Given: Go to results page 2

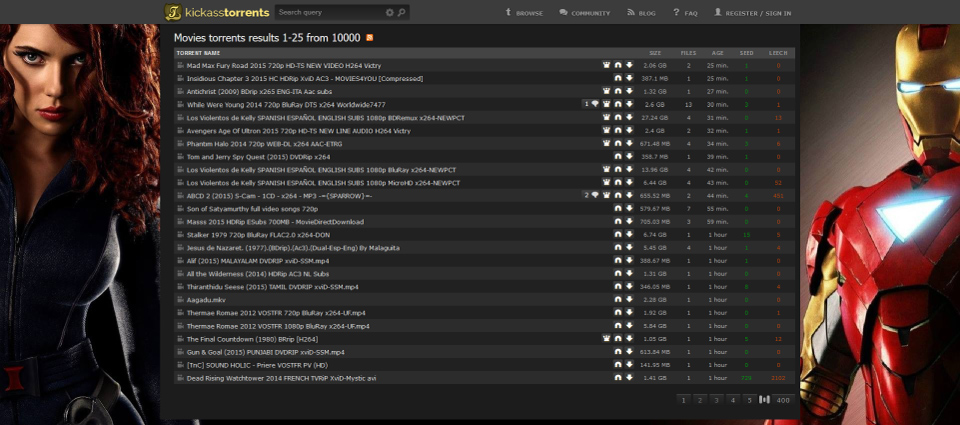Looking at the screenshot, I should (x=699, y=400).
